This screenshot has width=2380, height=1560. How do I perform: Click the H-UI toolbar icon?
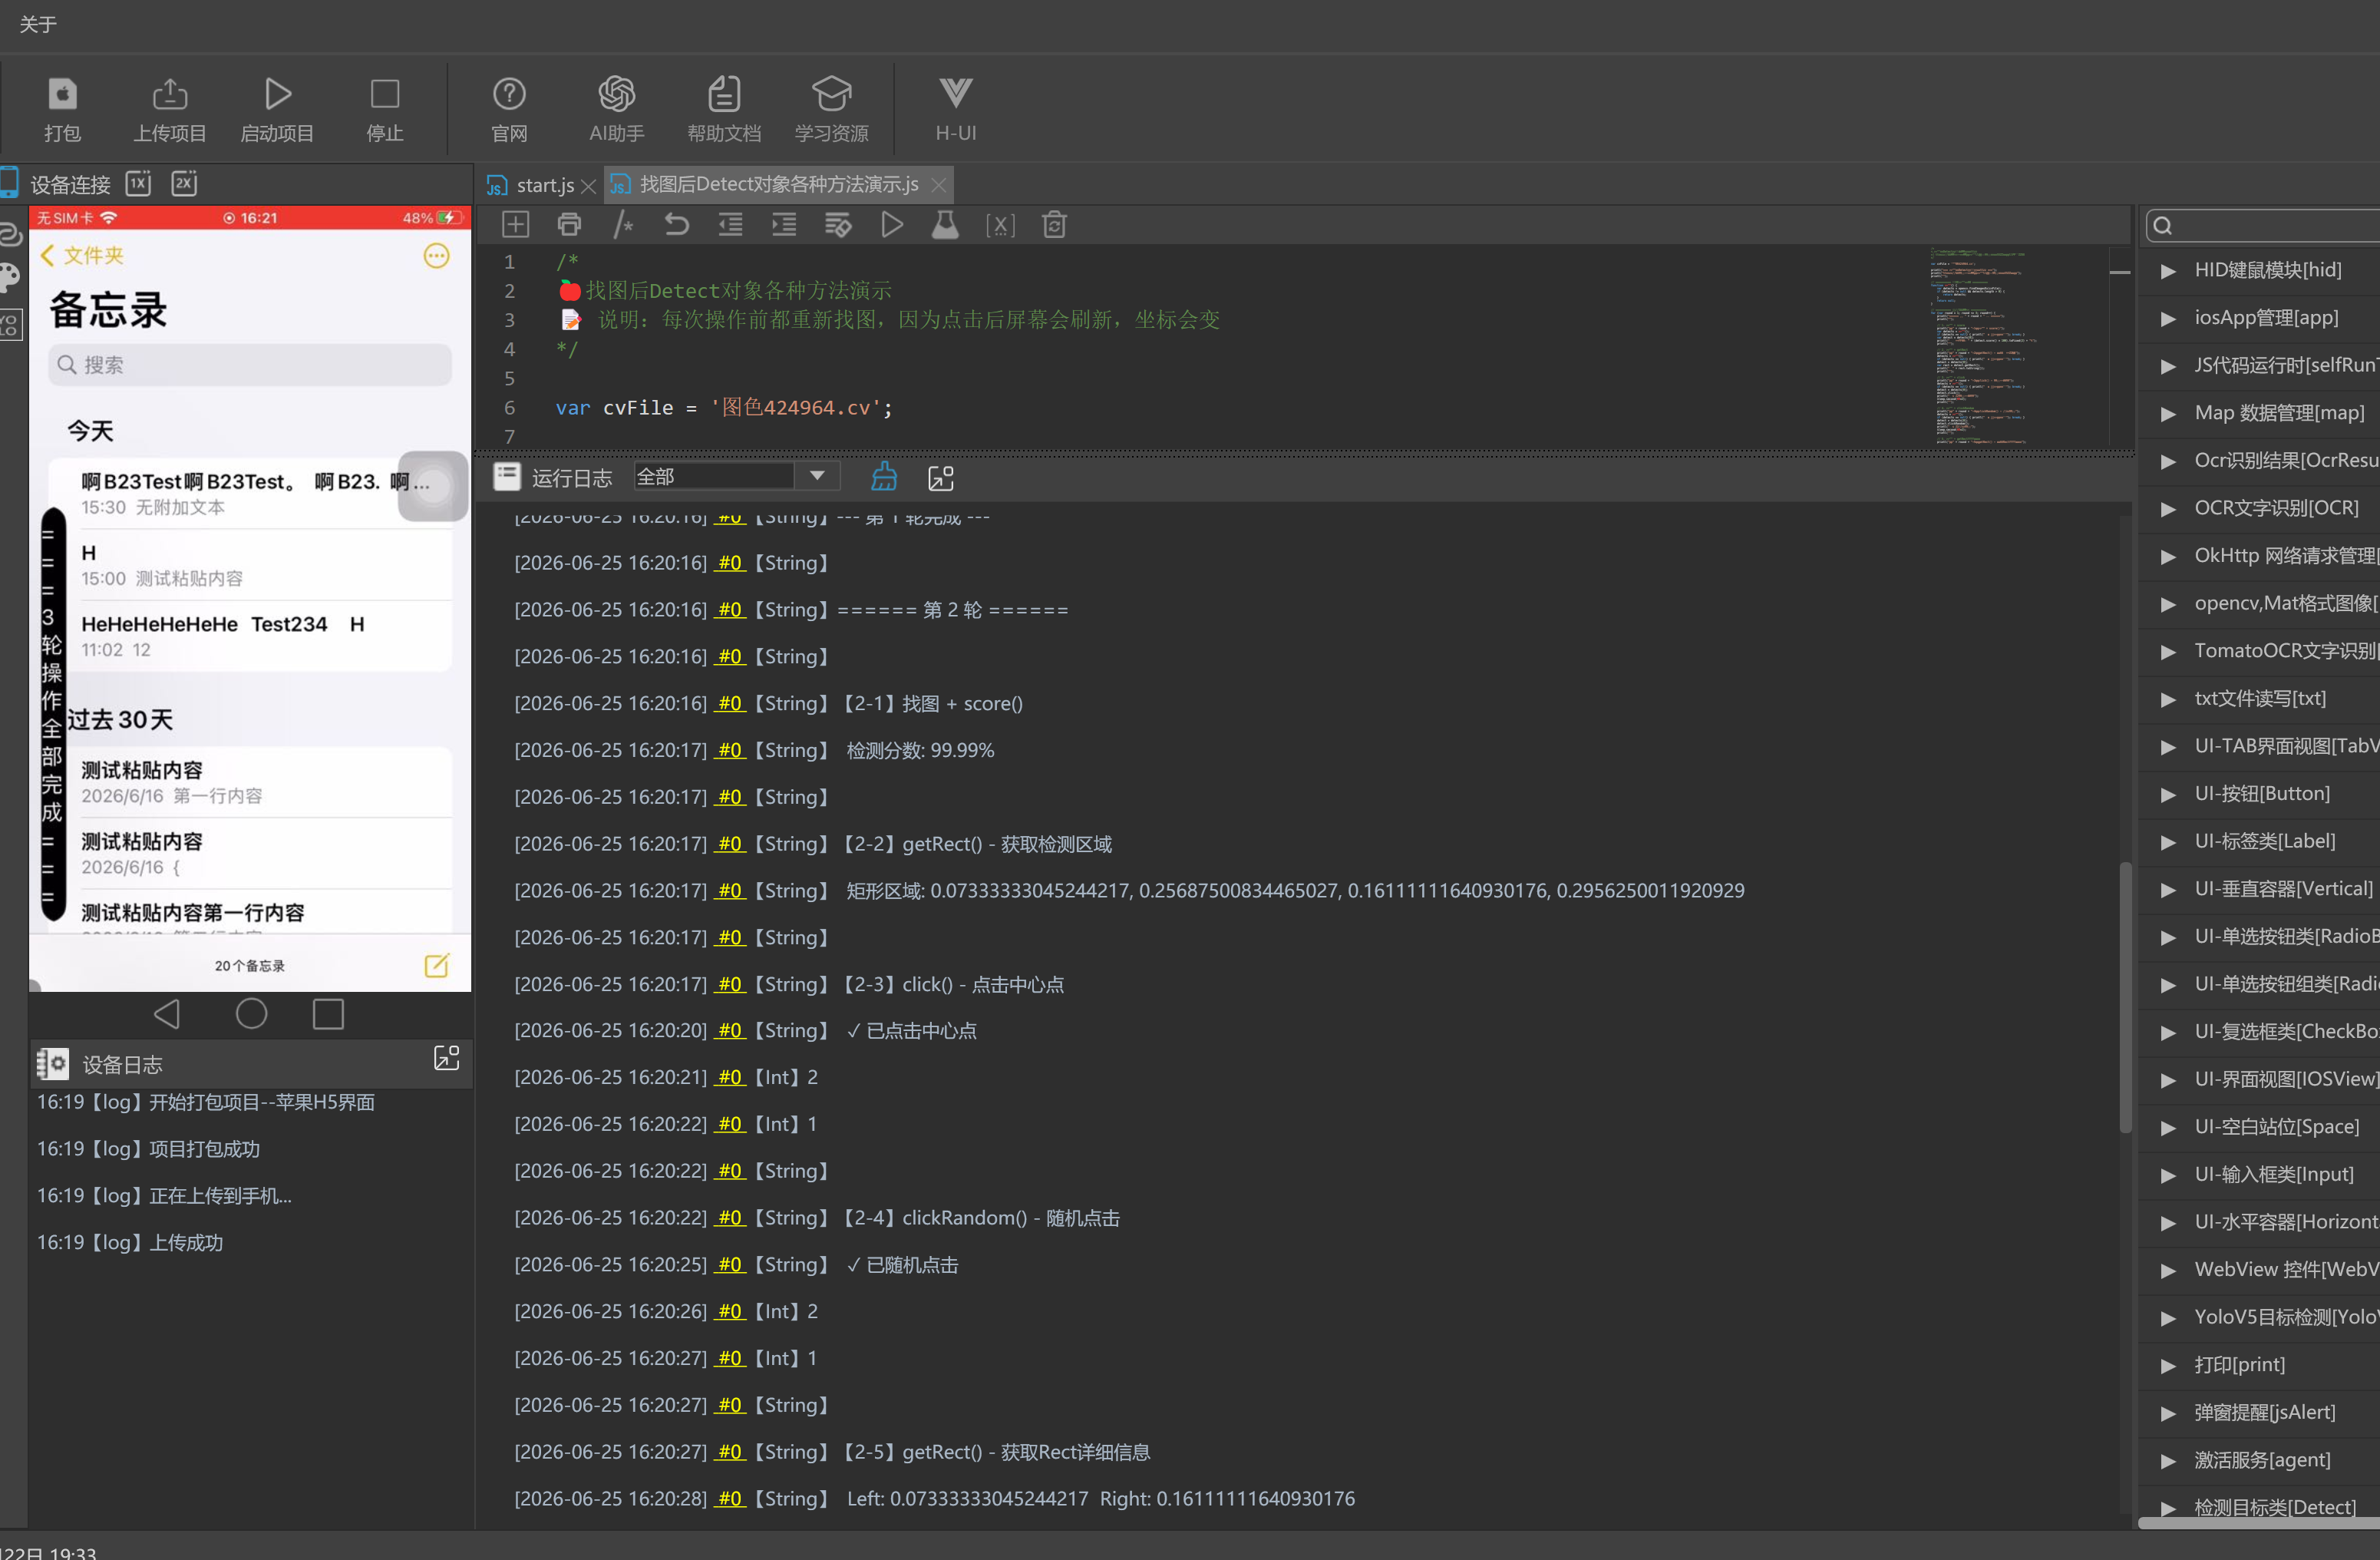coord(955,93)
